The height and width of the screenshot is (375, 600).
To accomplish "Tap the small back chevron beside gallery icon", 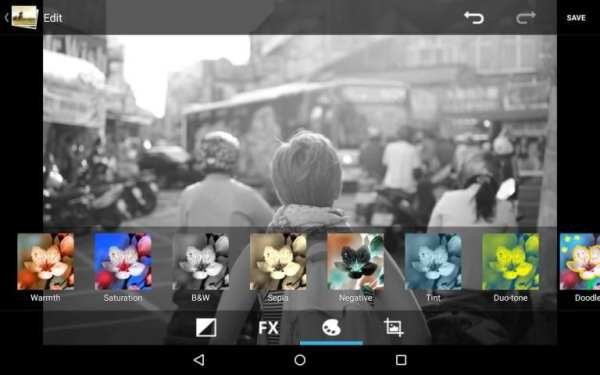I will 7,18.
